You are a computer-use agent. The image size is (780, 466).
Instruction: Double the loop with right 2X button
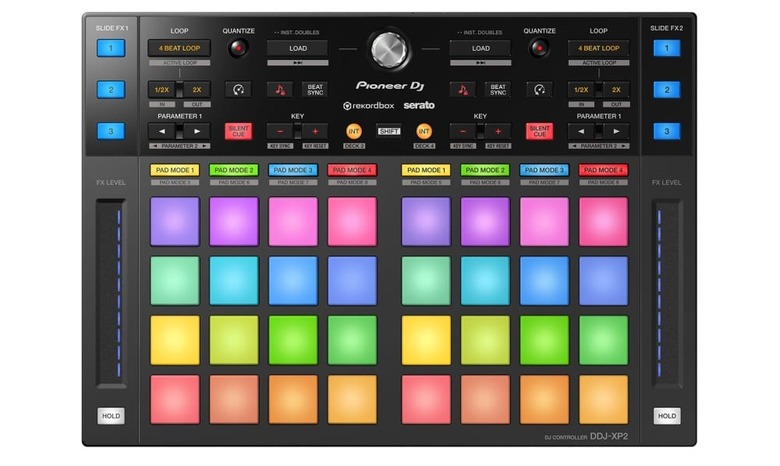tap(616, 90)
